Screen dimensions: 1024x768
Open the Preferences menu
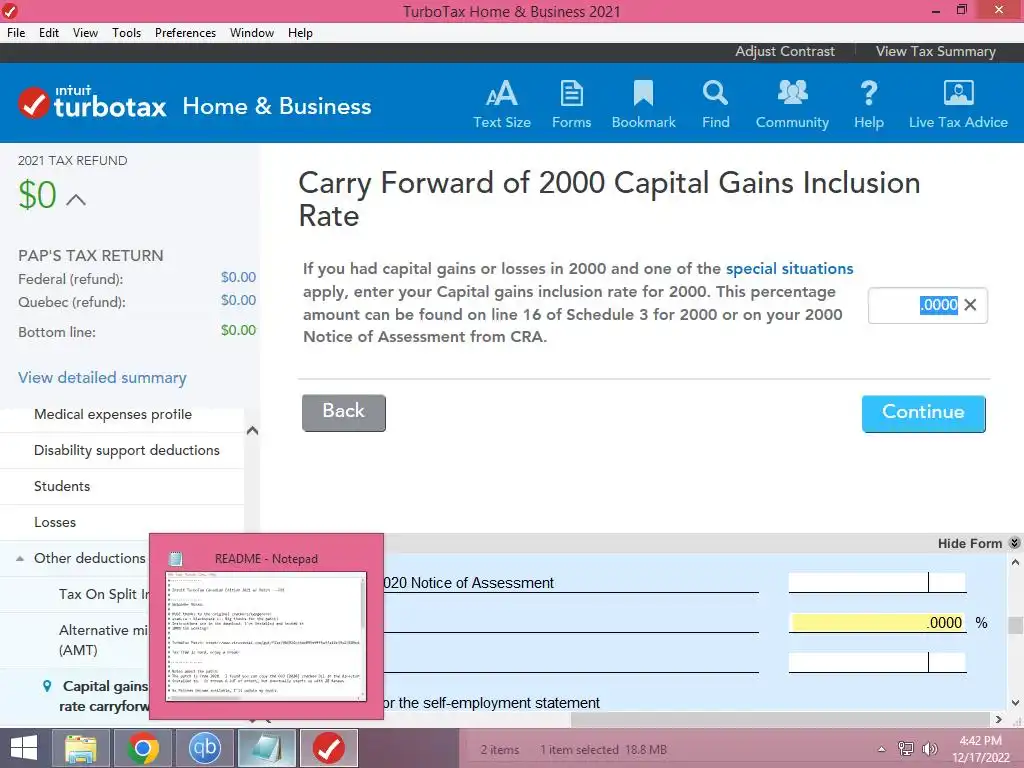point(185,33)
